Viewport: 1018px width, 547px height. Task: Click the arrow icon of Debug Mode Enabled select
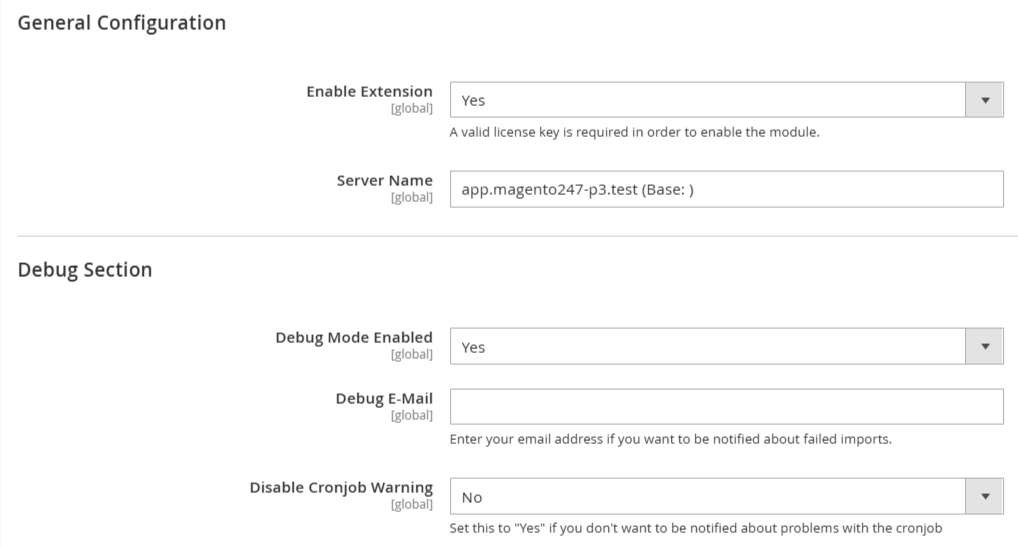pos(985,346)
